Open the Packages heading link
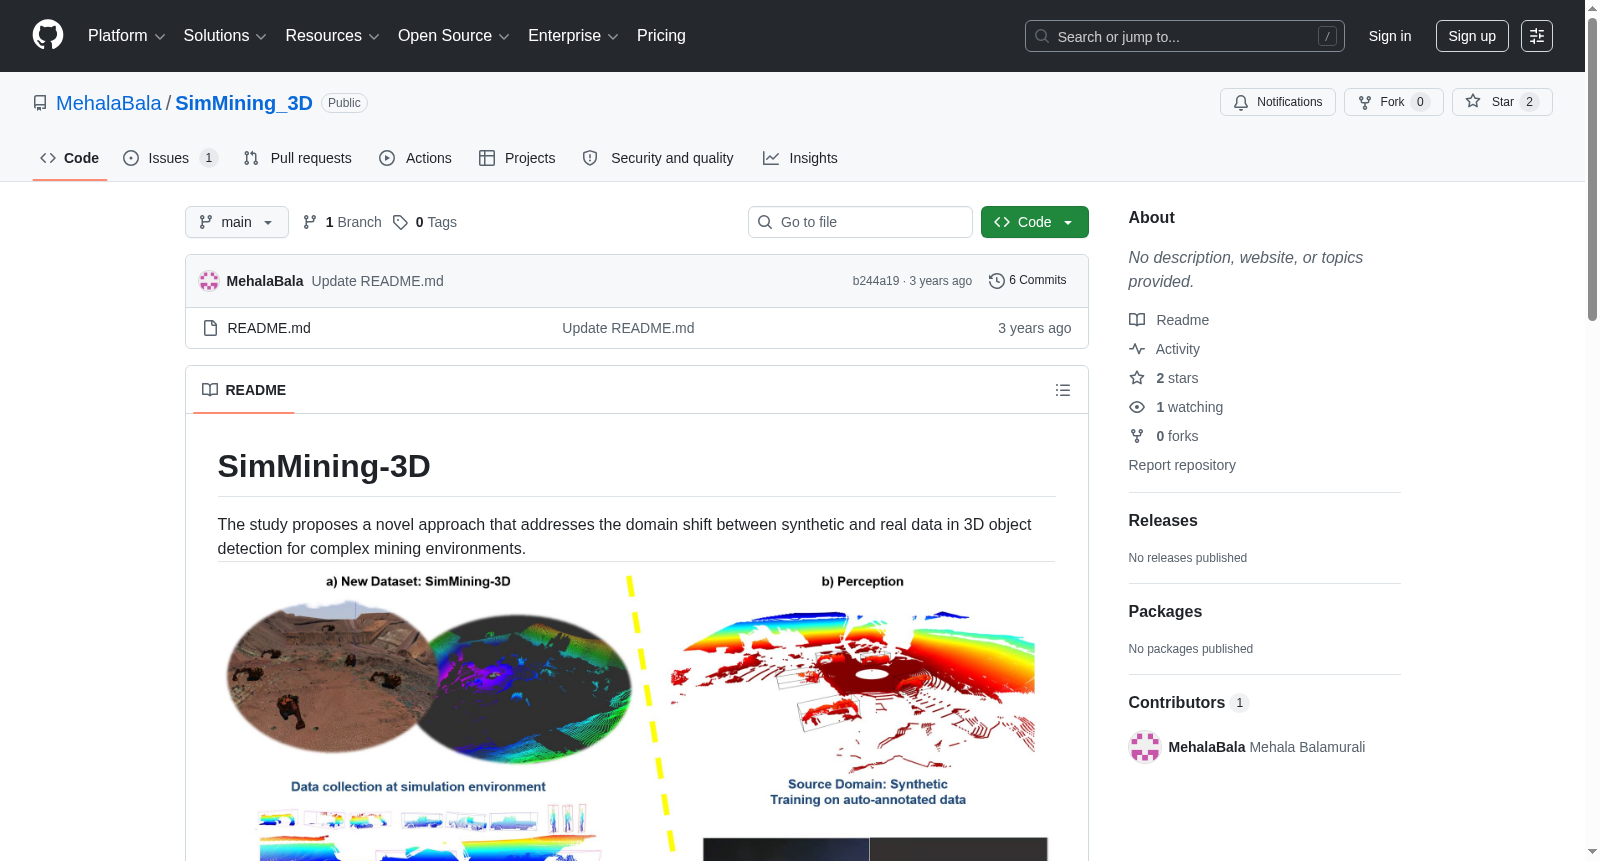Screen dimensions: 1600x861 pos(1165,612)
